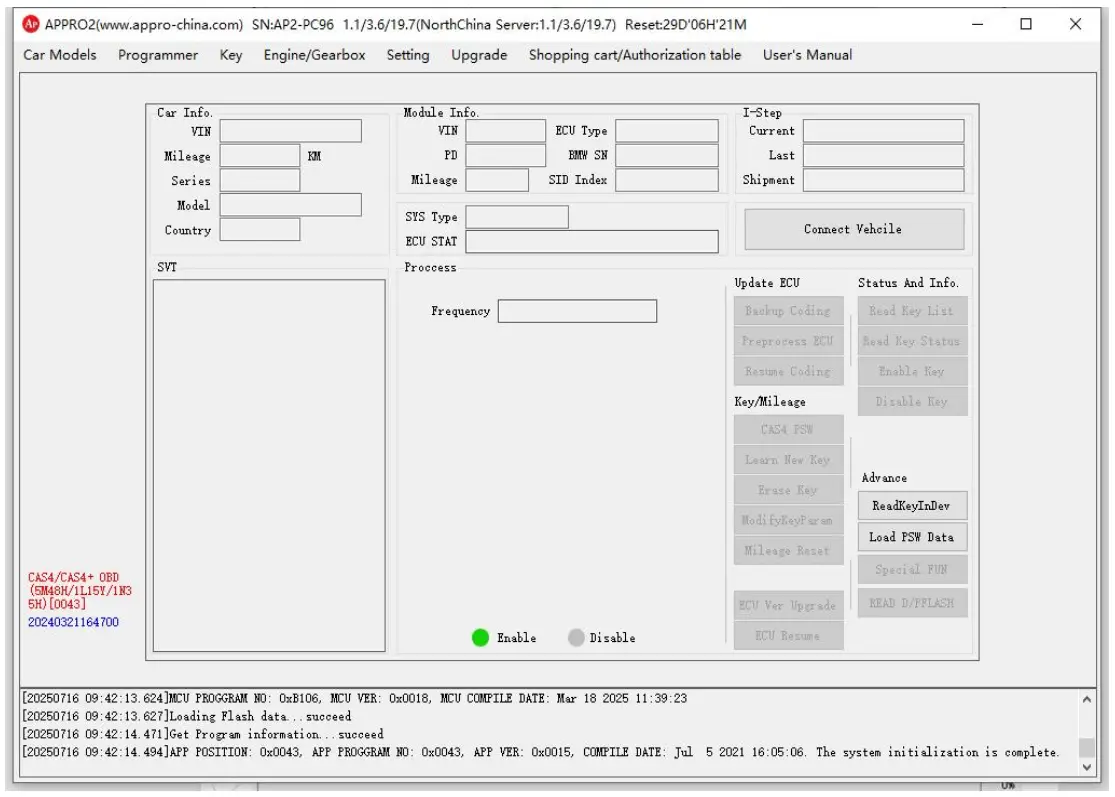1115x797 pixels.
Task: Click the APPRO2 app logo icon
Action: tap(31, 24)
